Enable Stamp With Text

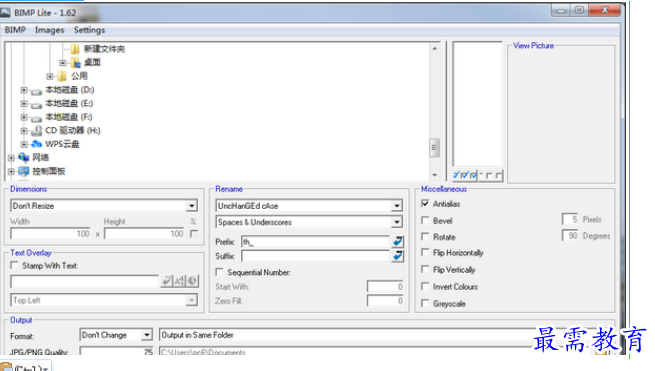coord(15,265)
